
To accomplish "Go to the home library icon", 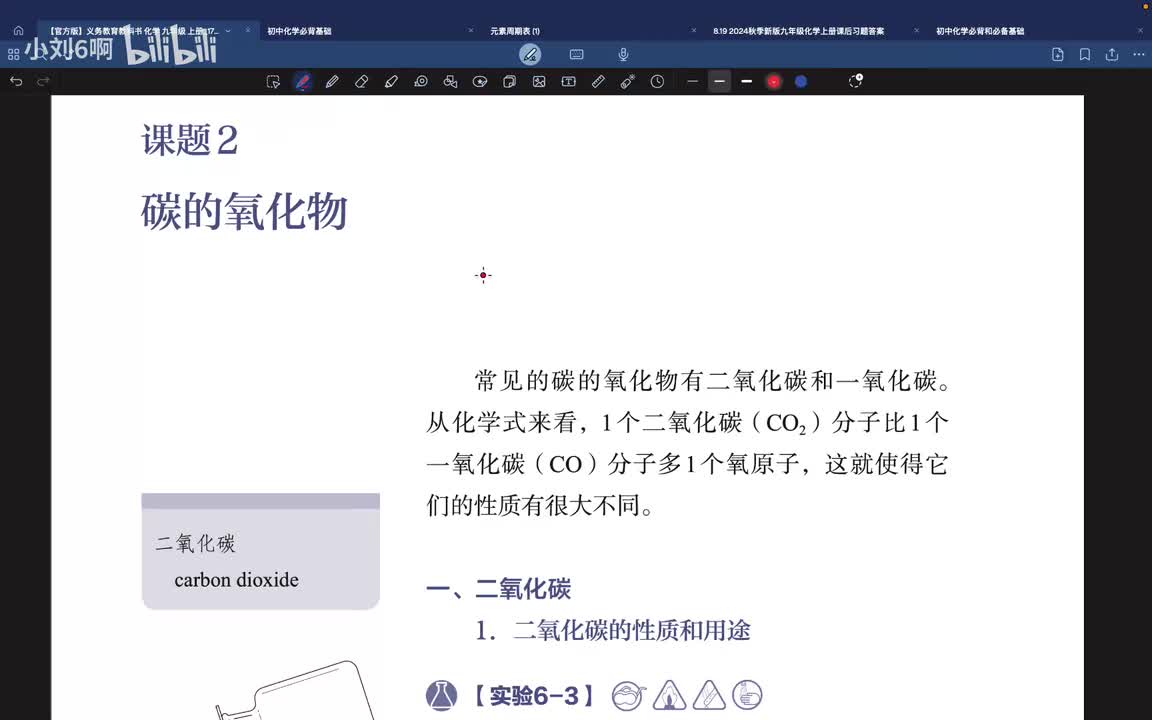I will [18, 31].
